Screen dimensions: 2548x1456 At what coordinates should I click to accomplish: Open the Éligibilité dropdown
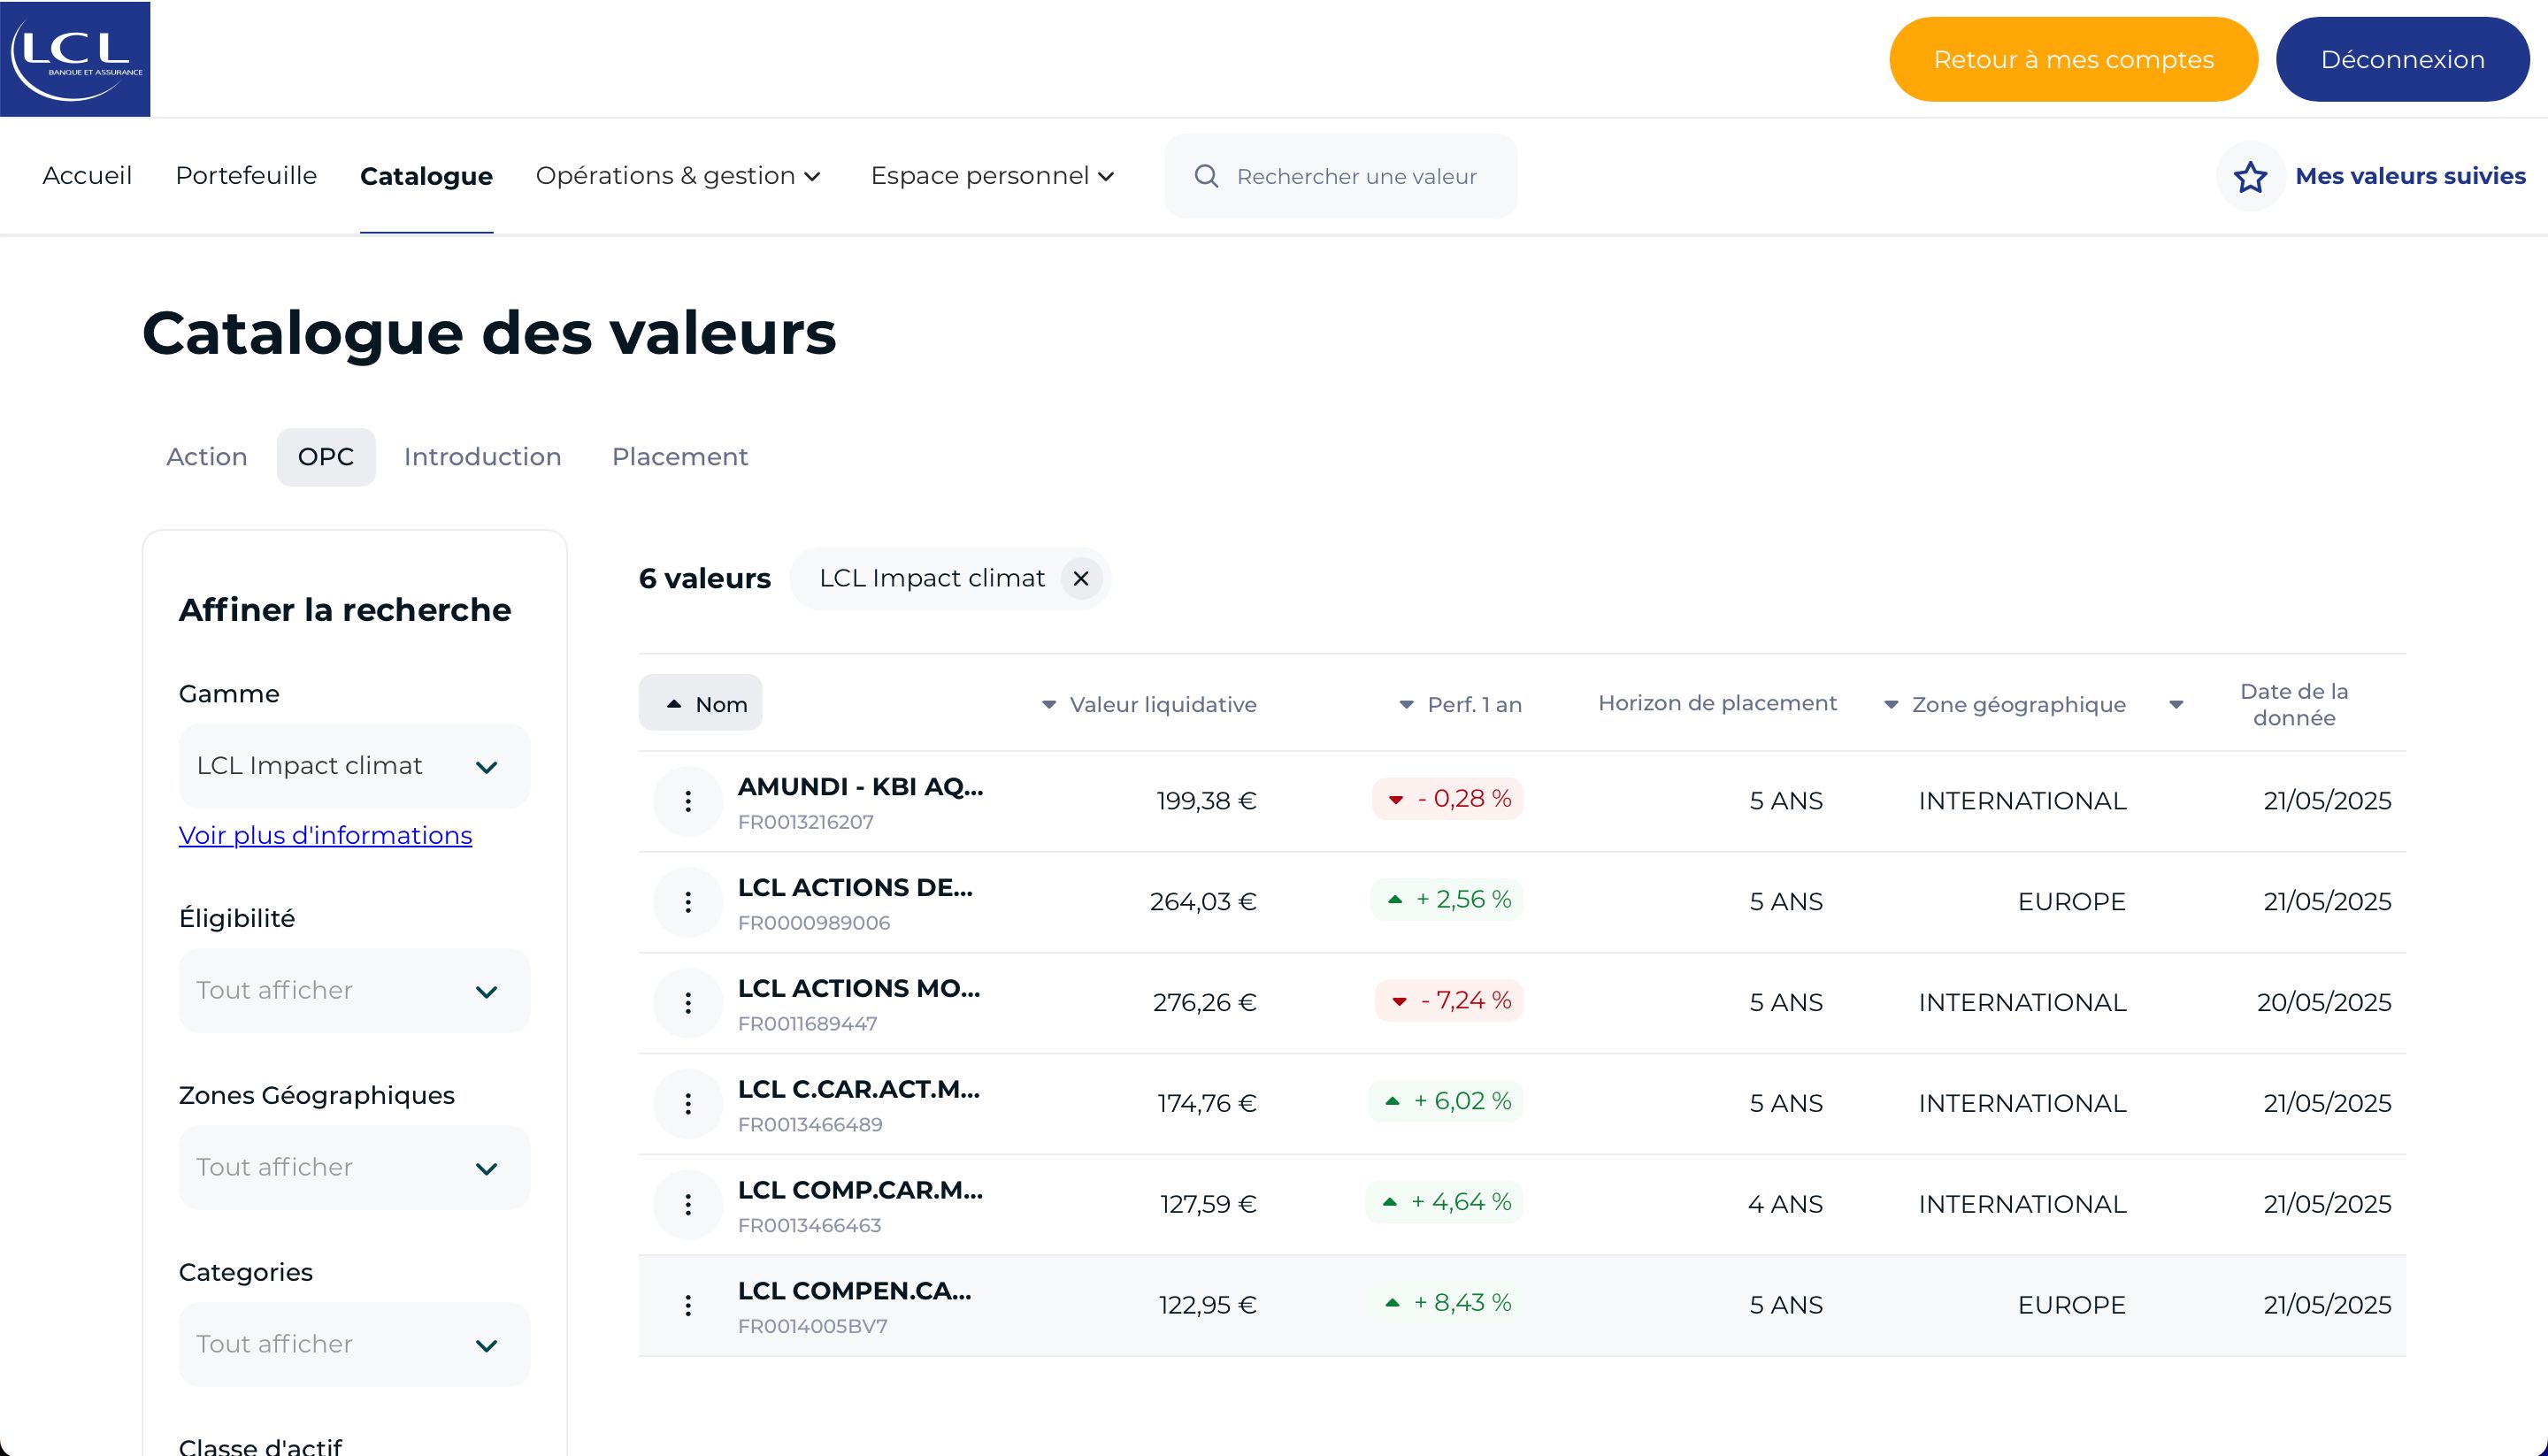tap(354, 991)
